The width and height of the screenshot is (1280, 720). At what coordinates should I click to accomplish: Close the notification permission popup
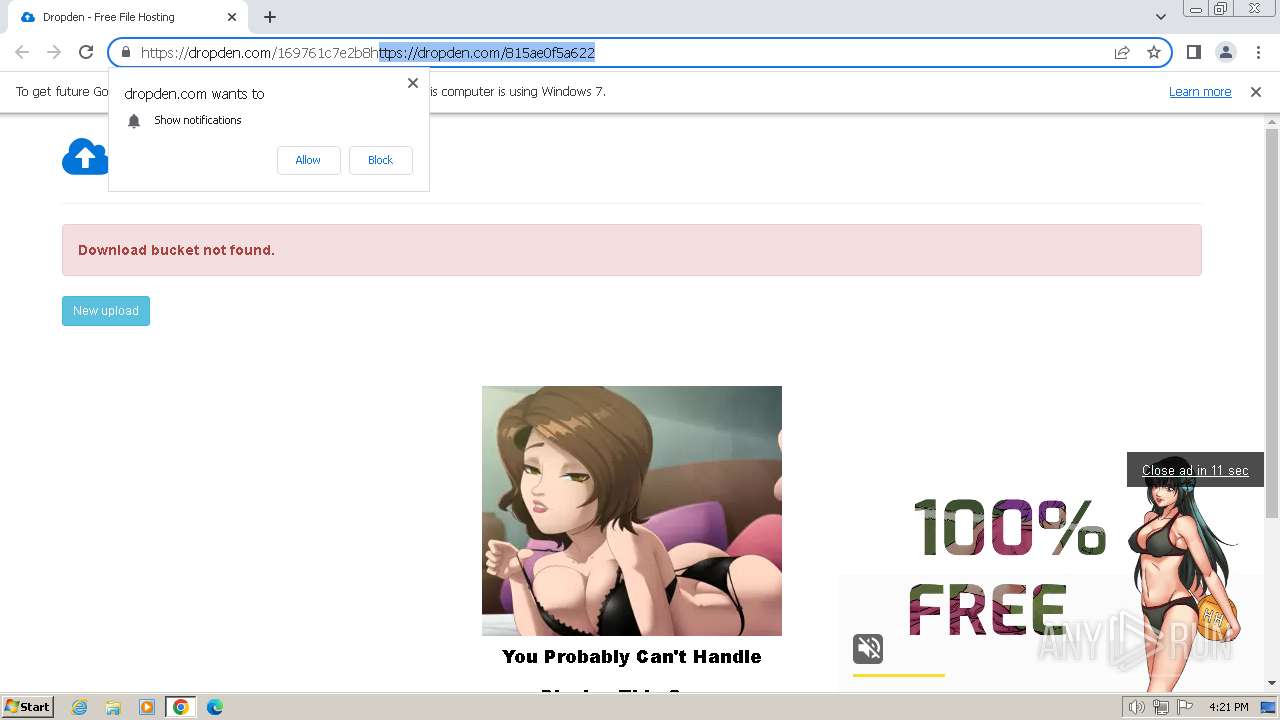[x=413, y=83]
